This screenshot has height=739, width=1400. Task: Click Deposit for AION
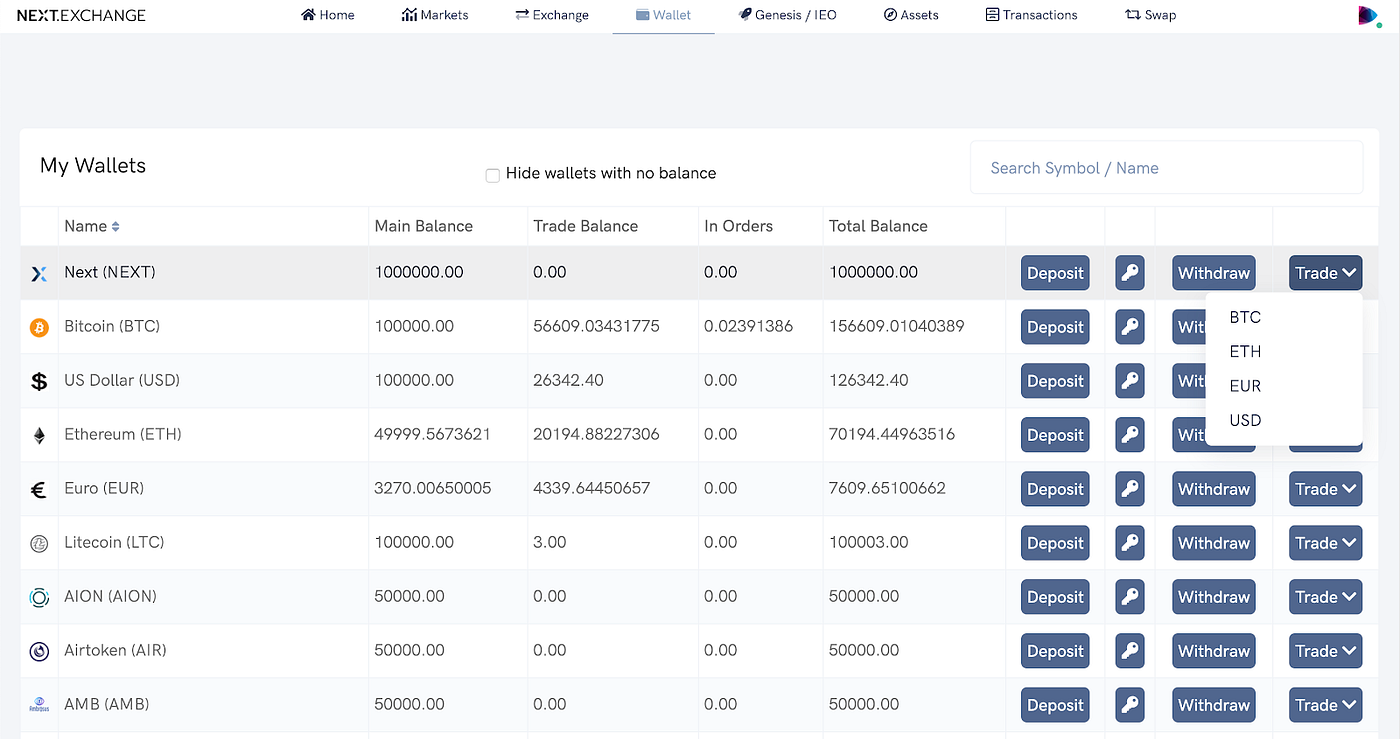[x=1055, y=597]
